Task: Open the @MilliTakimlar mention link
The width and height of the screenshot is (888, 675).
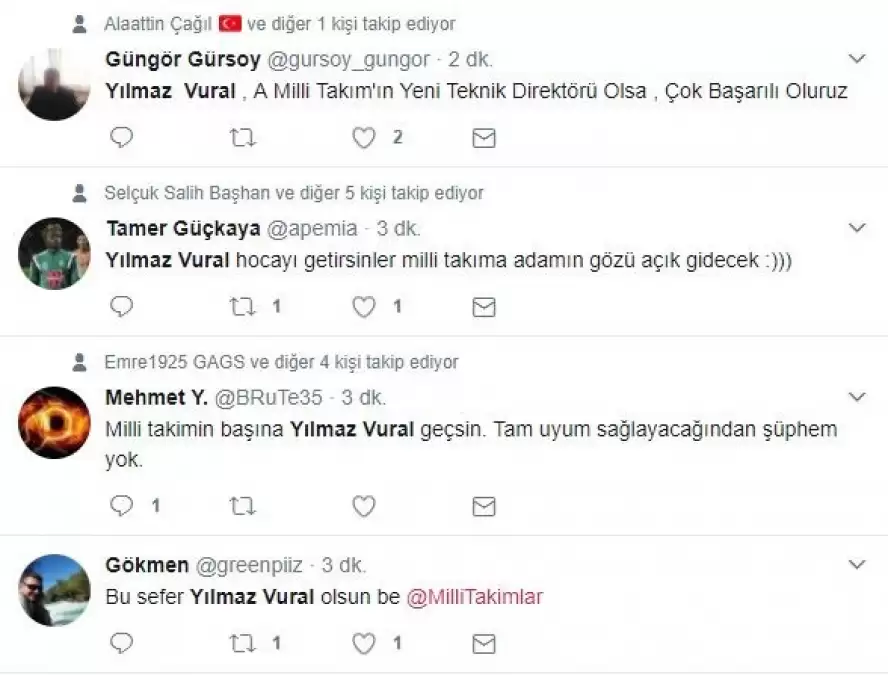Action: [475, 597]
